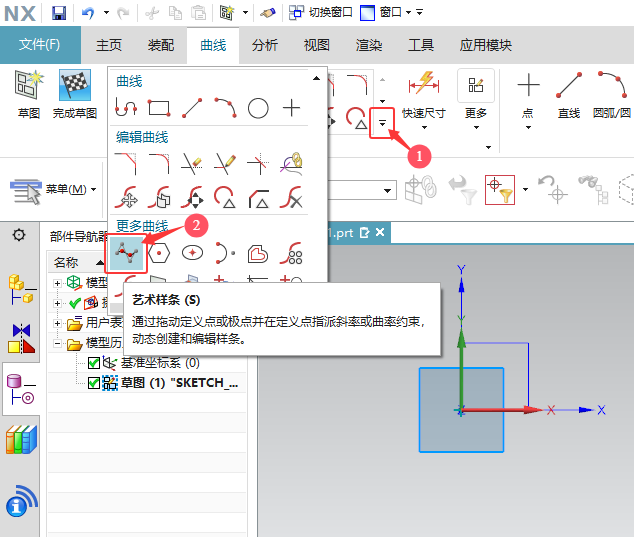Viewport: 634px width, 537px height.
Task: Select the Make Corner tool
Action: coord(258,164)
